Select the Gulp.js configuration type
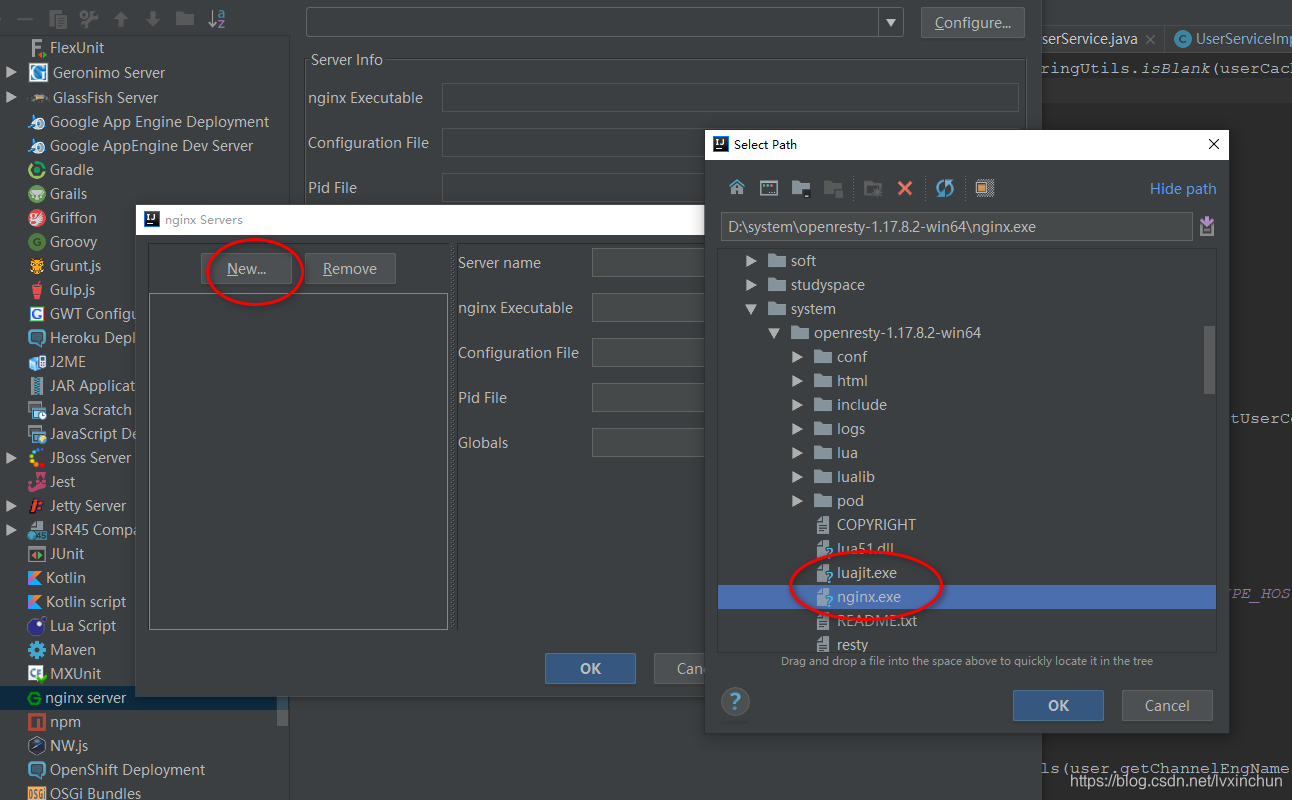 pos(61,290)
